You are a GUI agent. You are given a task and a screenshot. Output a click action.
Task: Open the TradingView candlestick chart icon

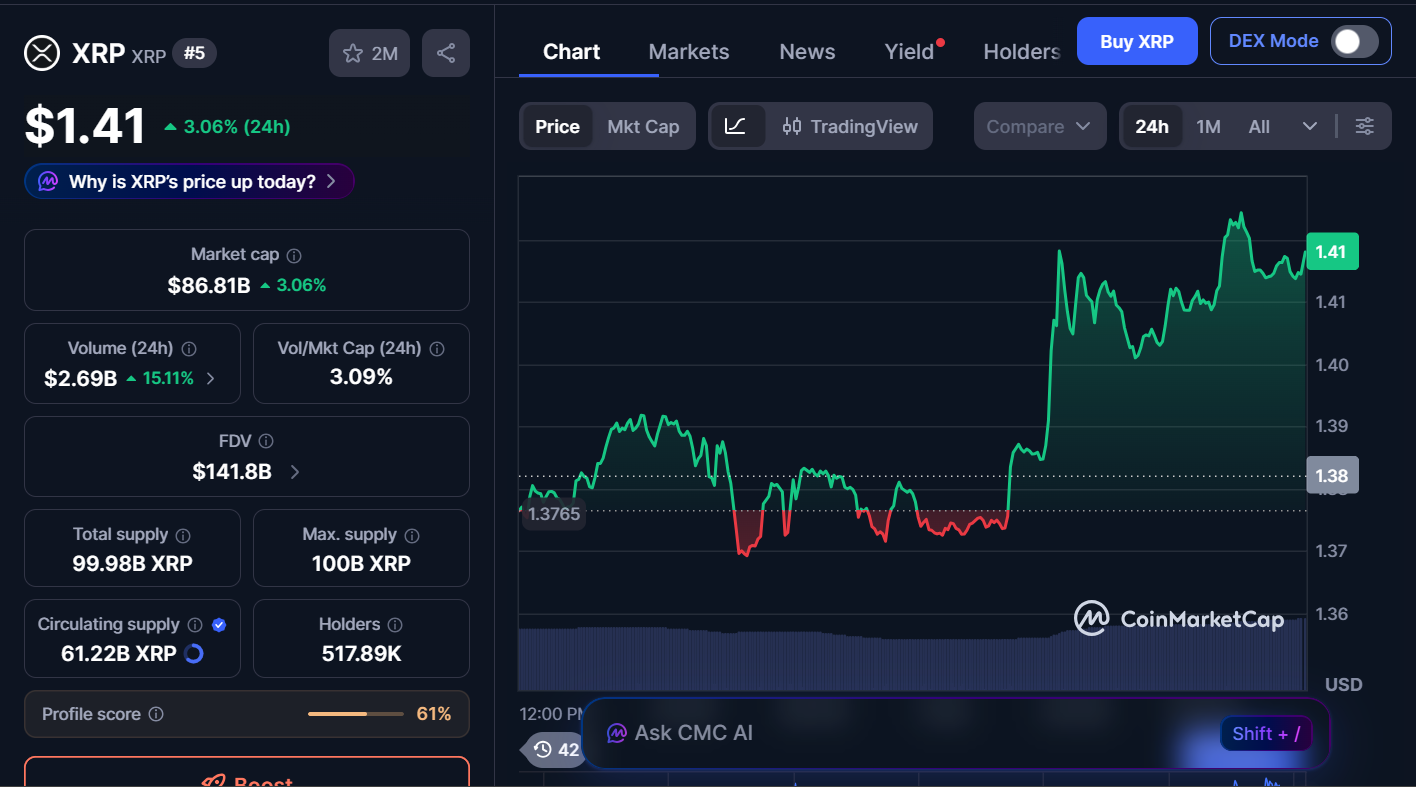click(791, 126)
